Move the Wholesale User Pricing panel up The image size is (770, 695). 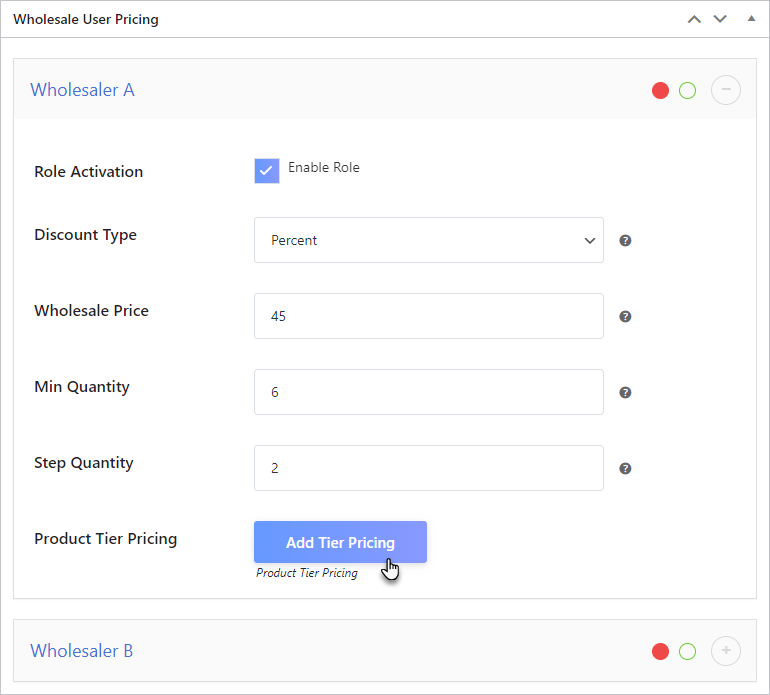694,20
